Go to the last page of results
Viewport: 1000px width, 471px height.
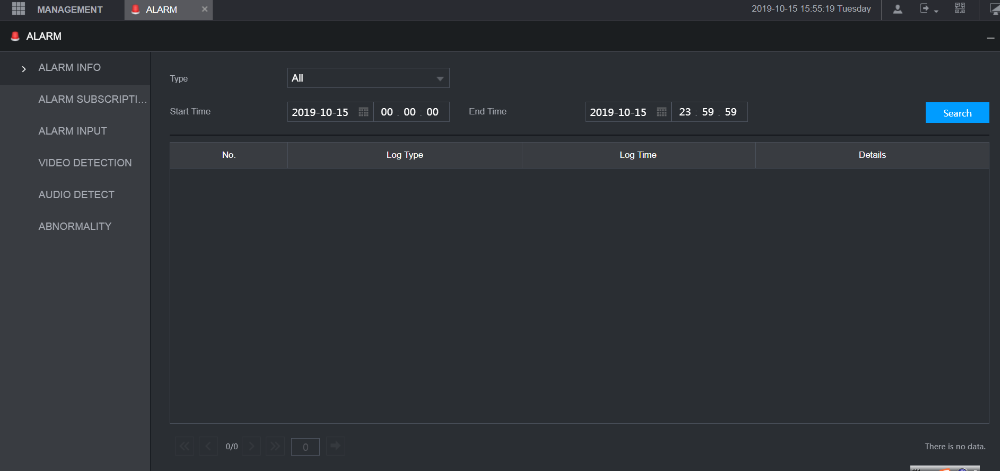point(276,446)
